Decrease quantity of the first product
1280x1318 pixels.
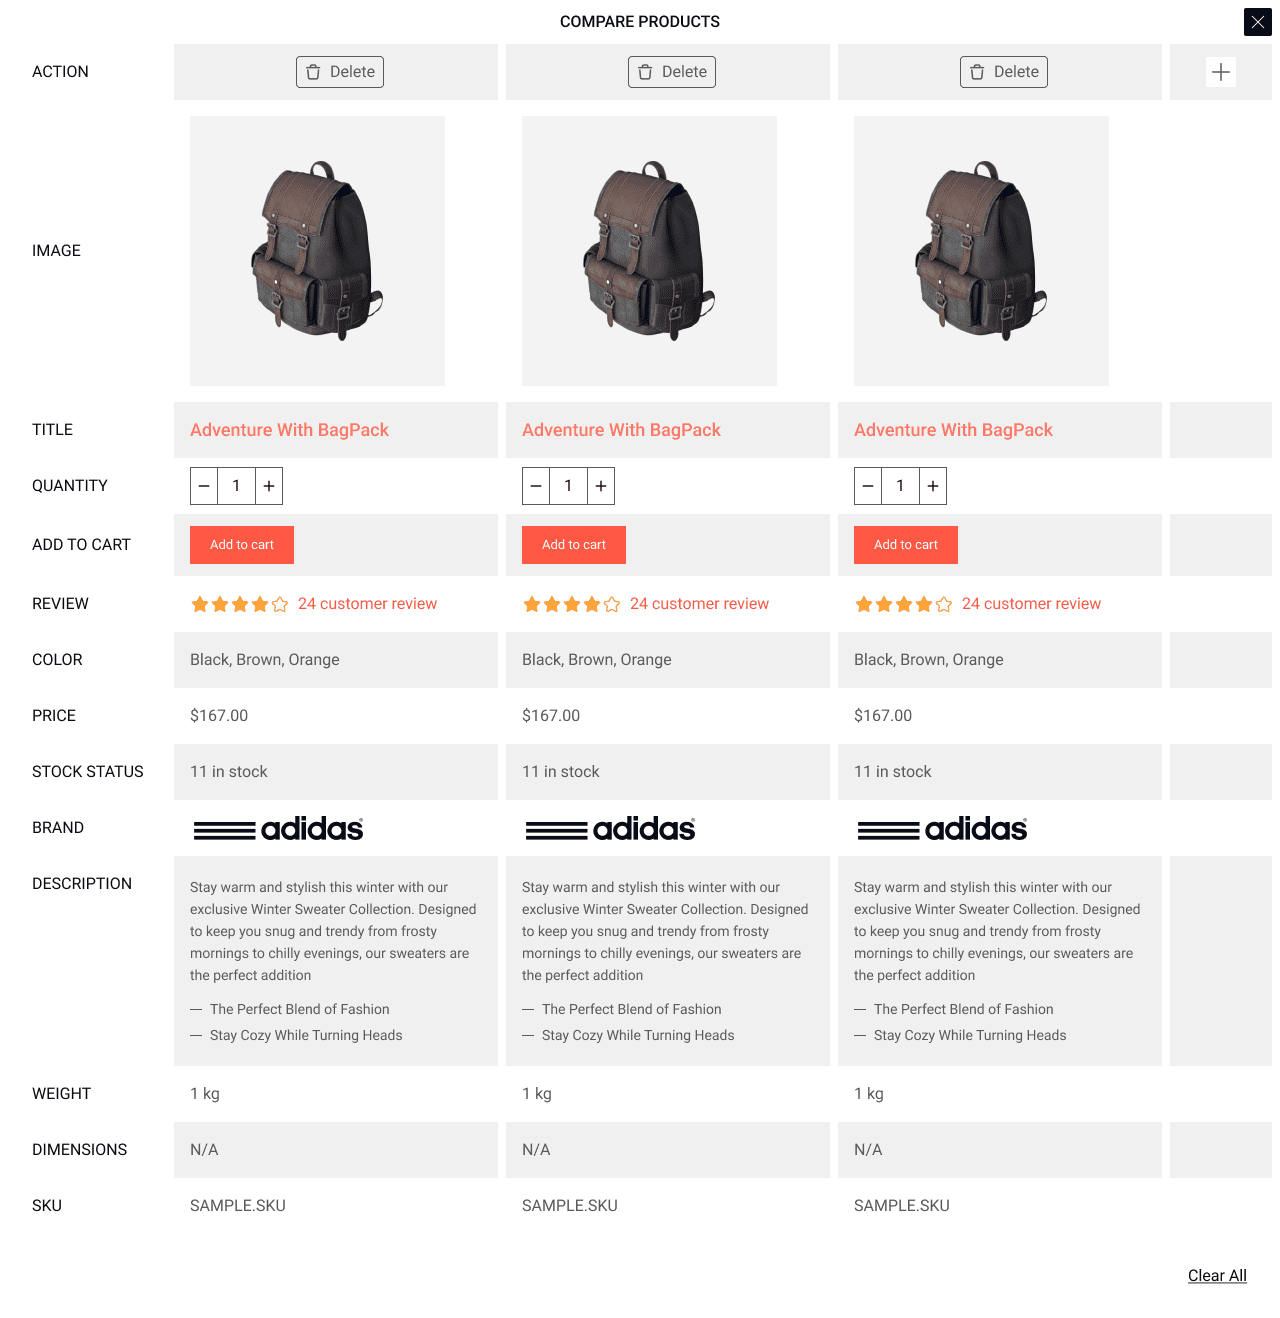tap(204, 486)
